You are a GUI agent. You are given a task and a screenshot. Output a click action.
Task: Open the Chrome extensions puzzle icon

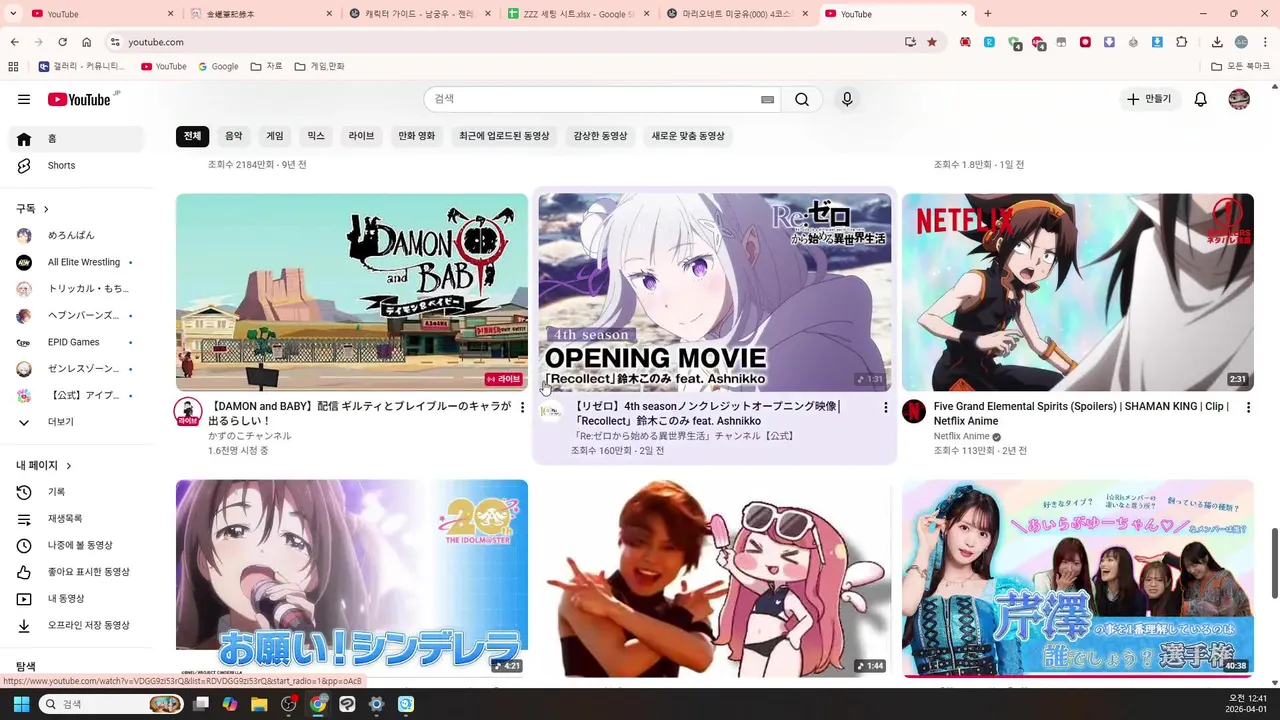[1181, 42]
